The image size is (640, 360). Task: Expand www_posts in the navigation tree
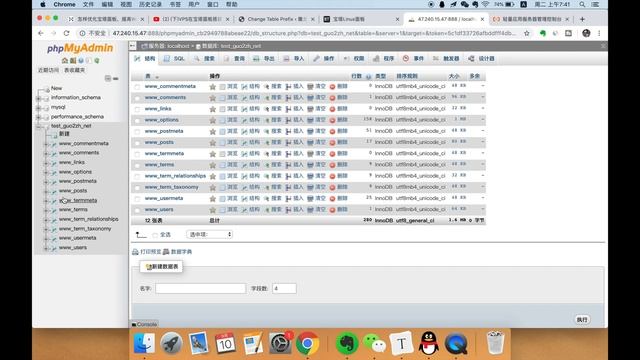(46, 191)
